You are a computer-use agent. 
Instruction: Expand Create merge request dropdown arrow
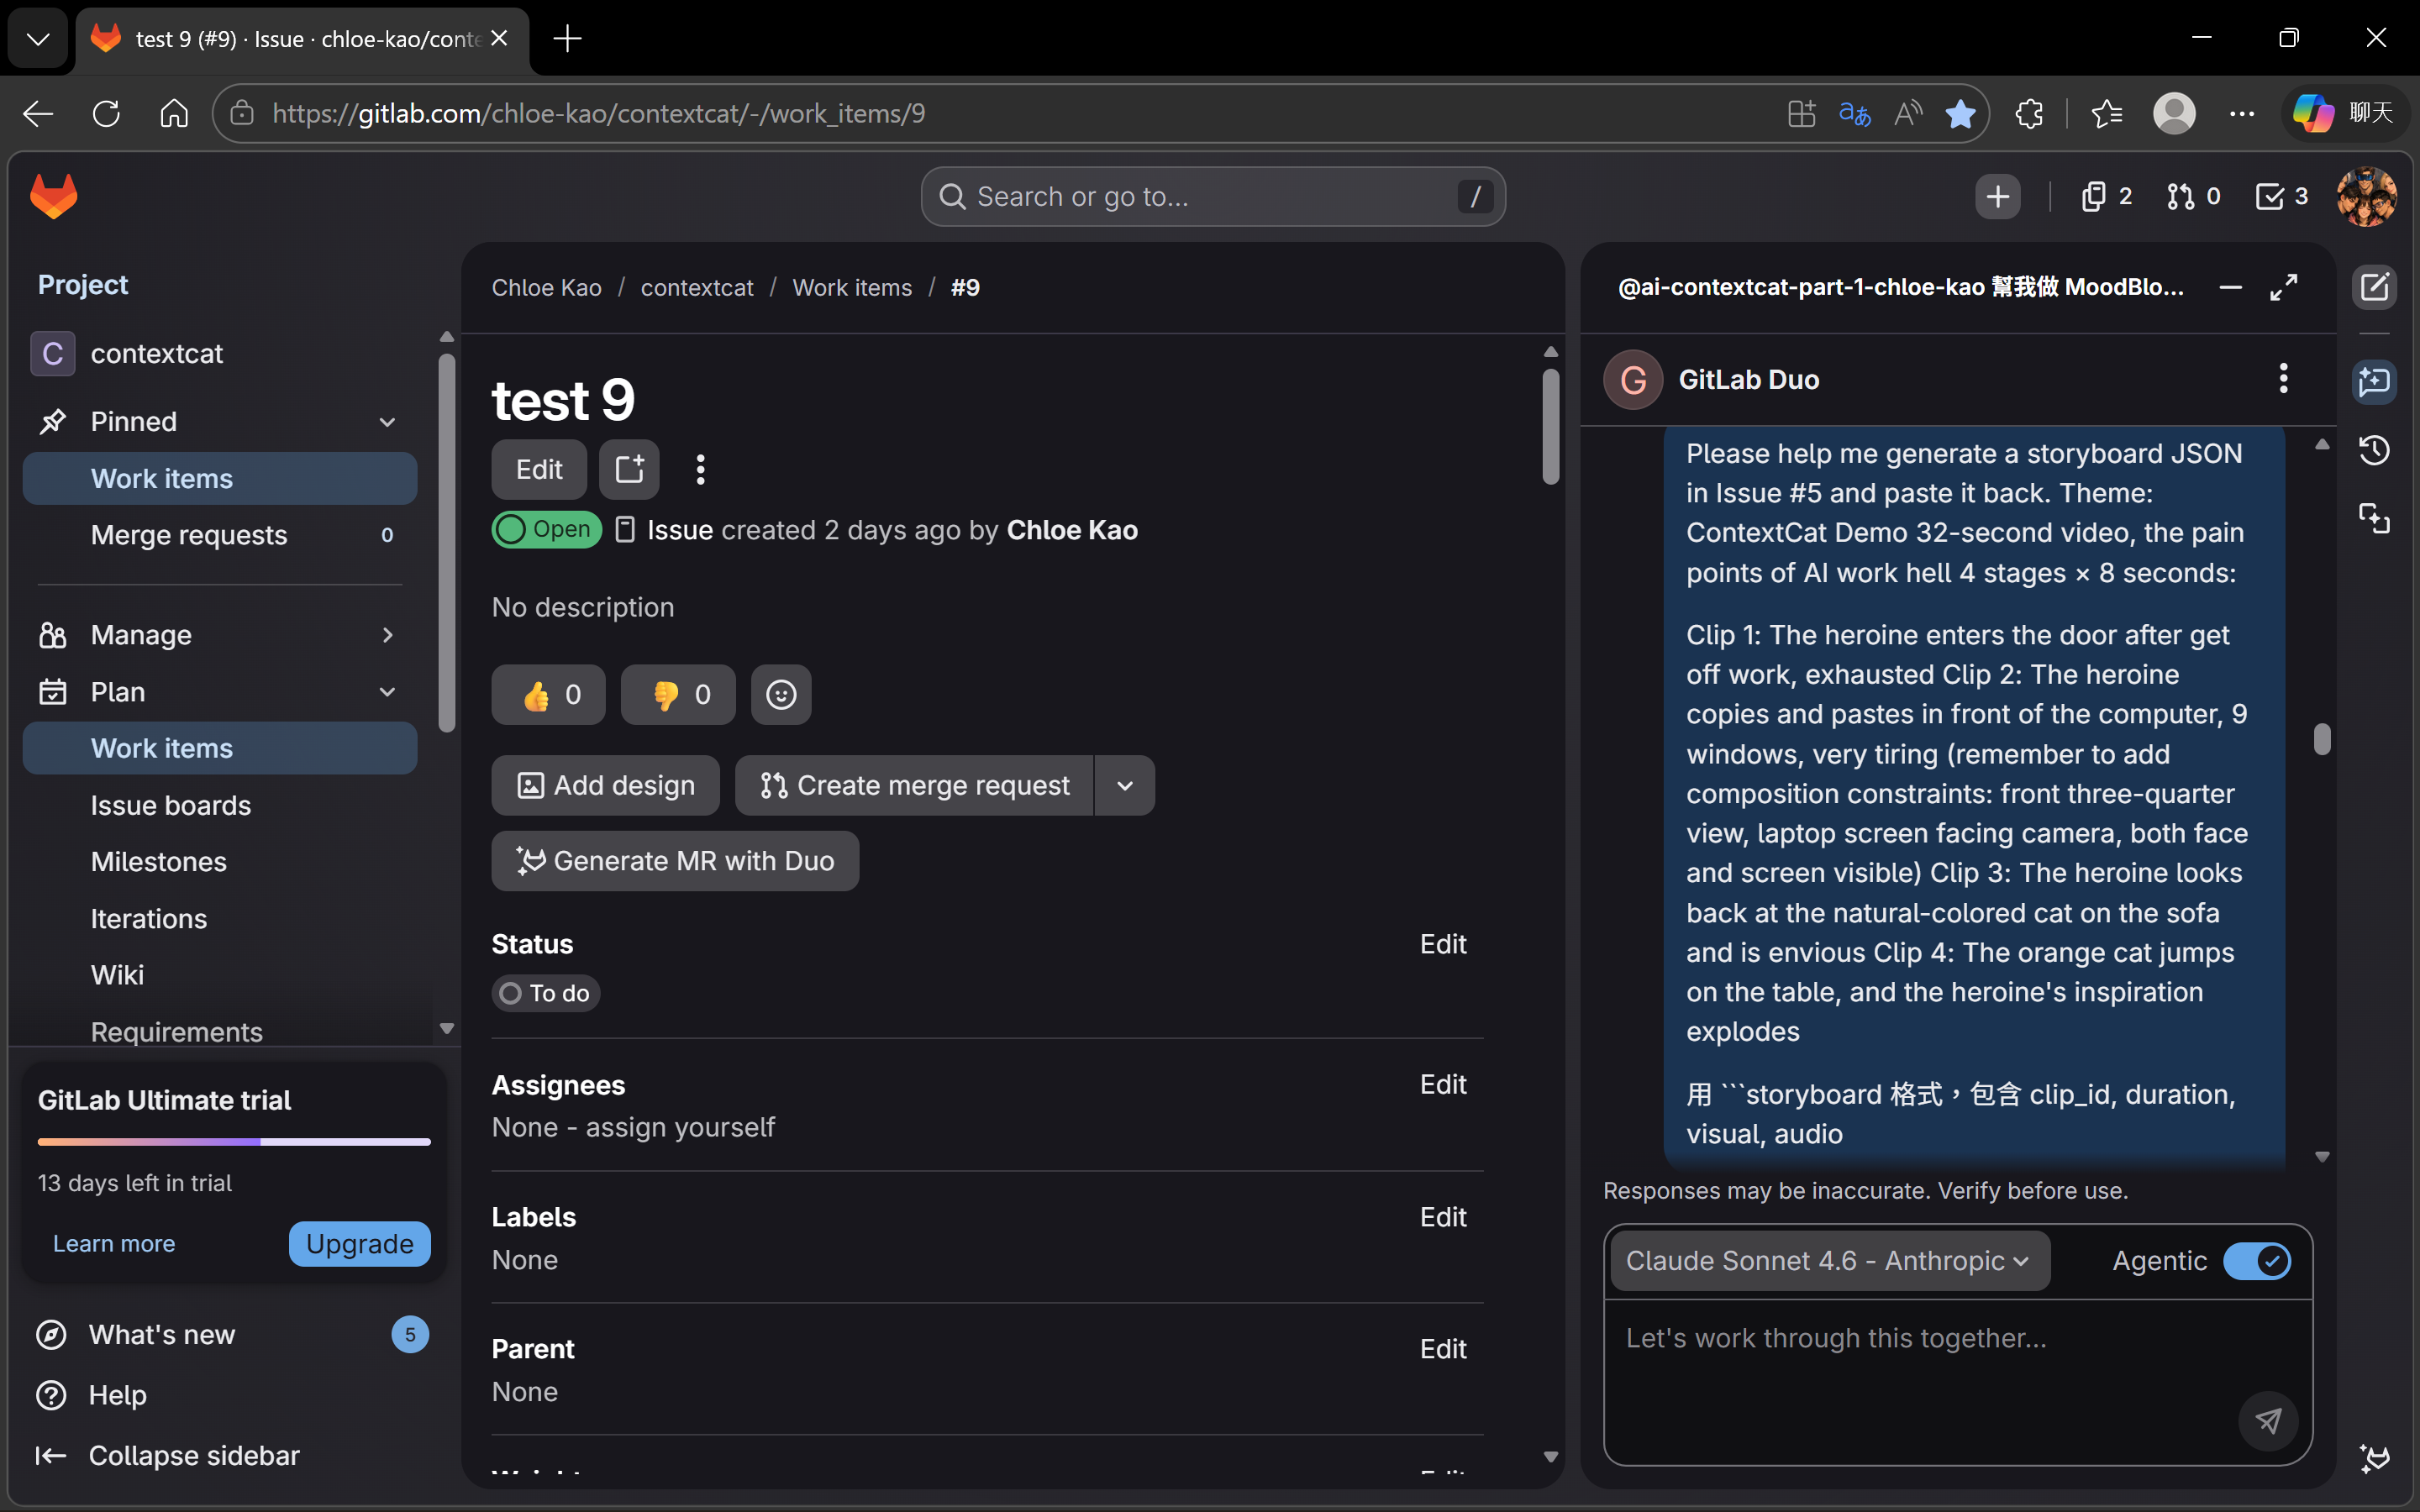(x=1125, y=786)
